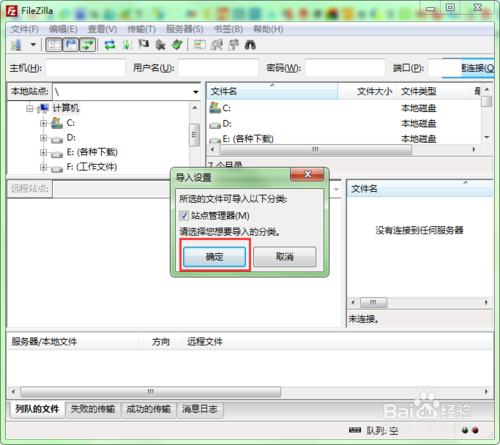Screen dimensions: 500x445
Task: Toggle synchronized browsing icon
Action: pos(234,45)
